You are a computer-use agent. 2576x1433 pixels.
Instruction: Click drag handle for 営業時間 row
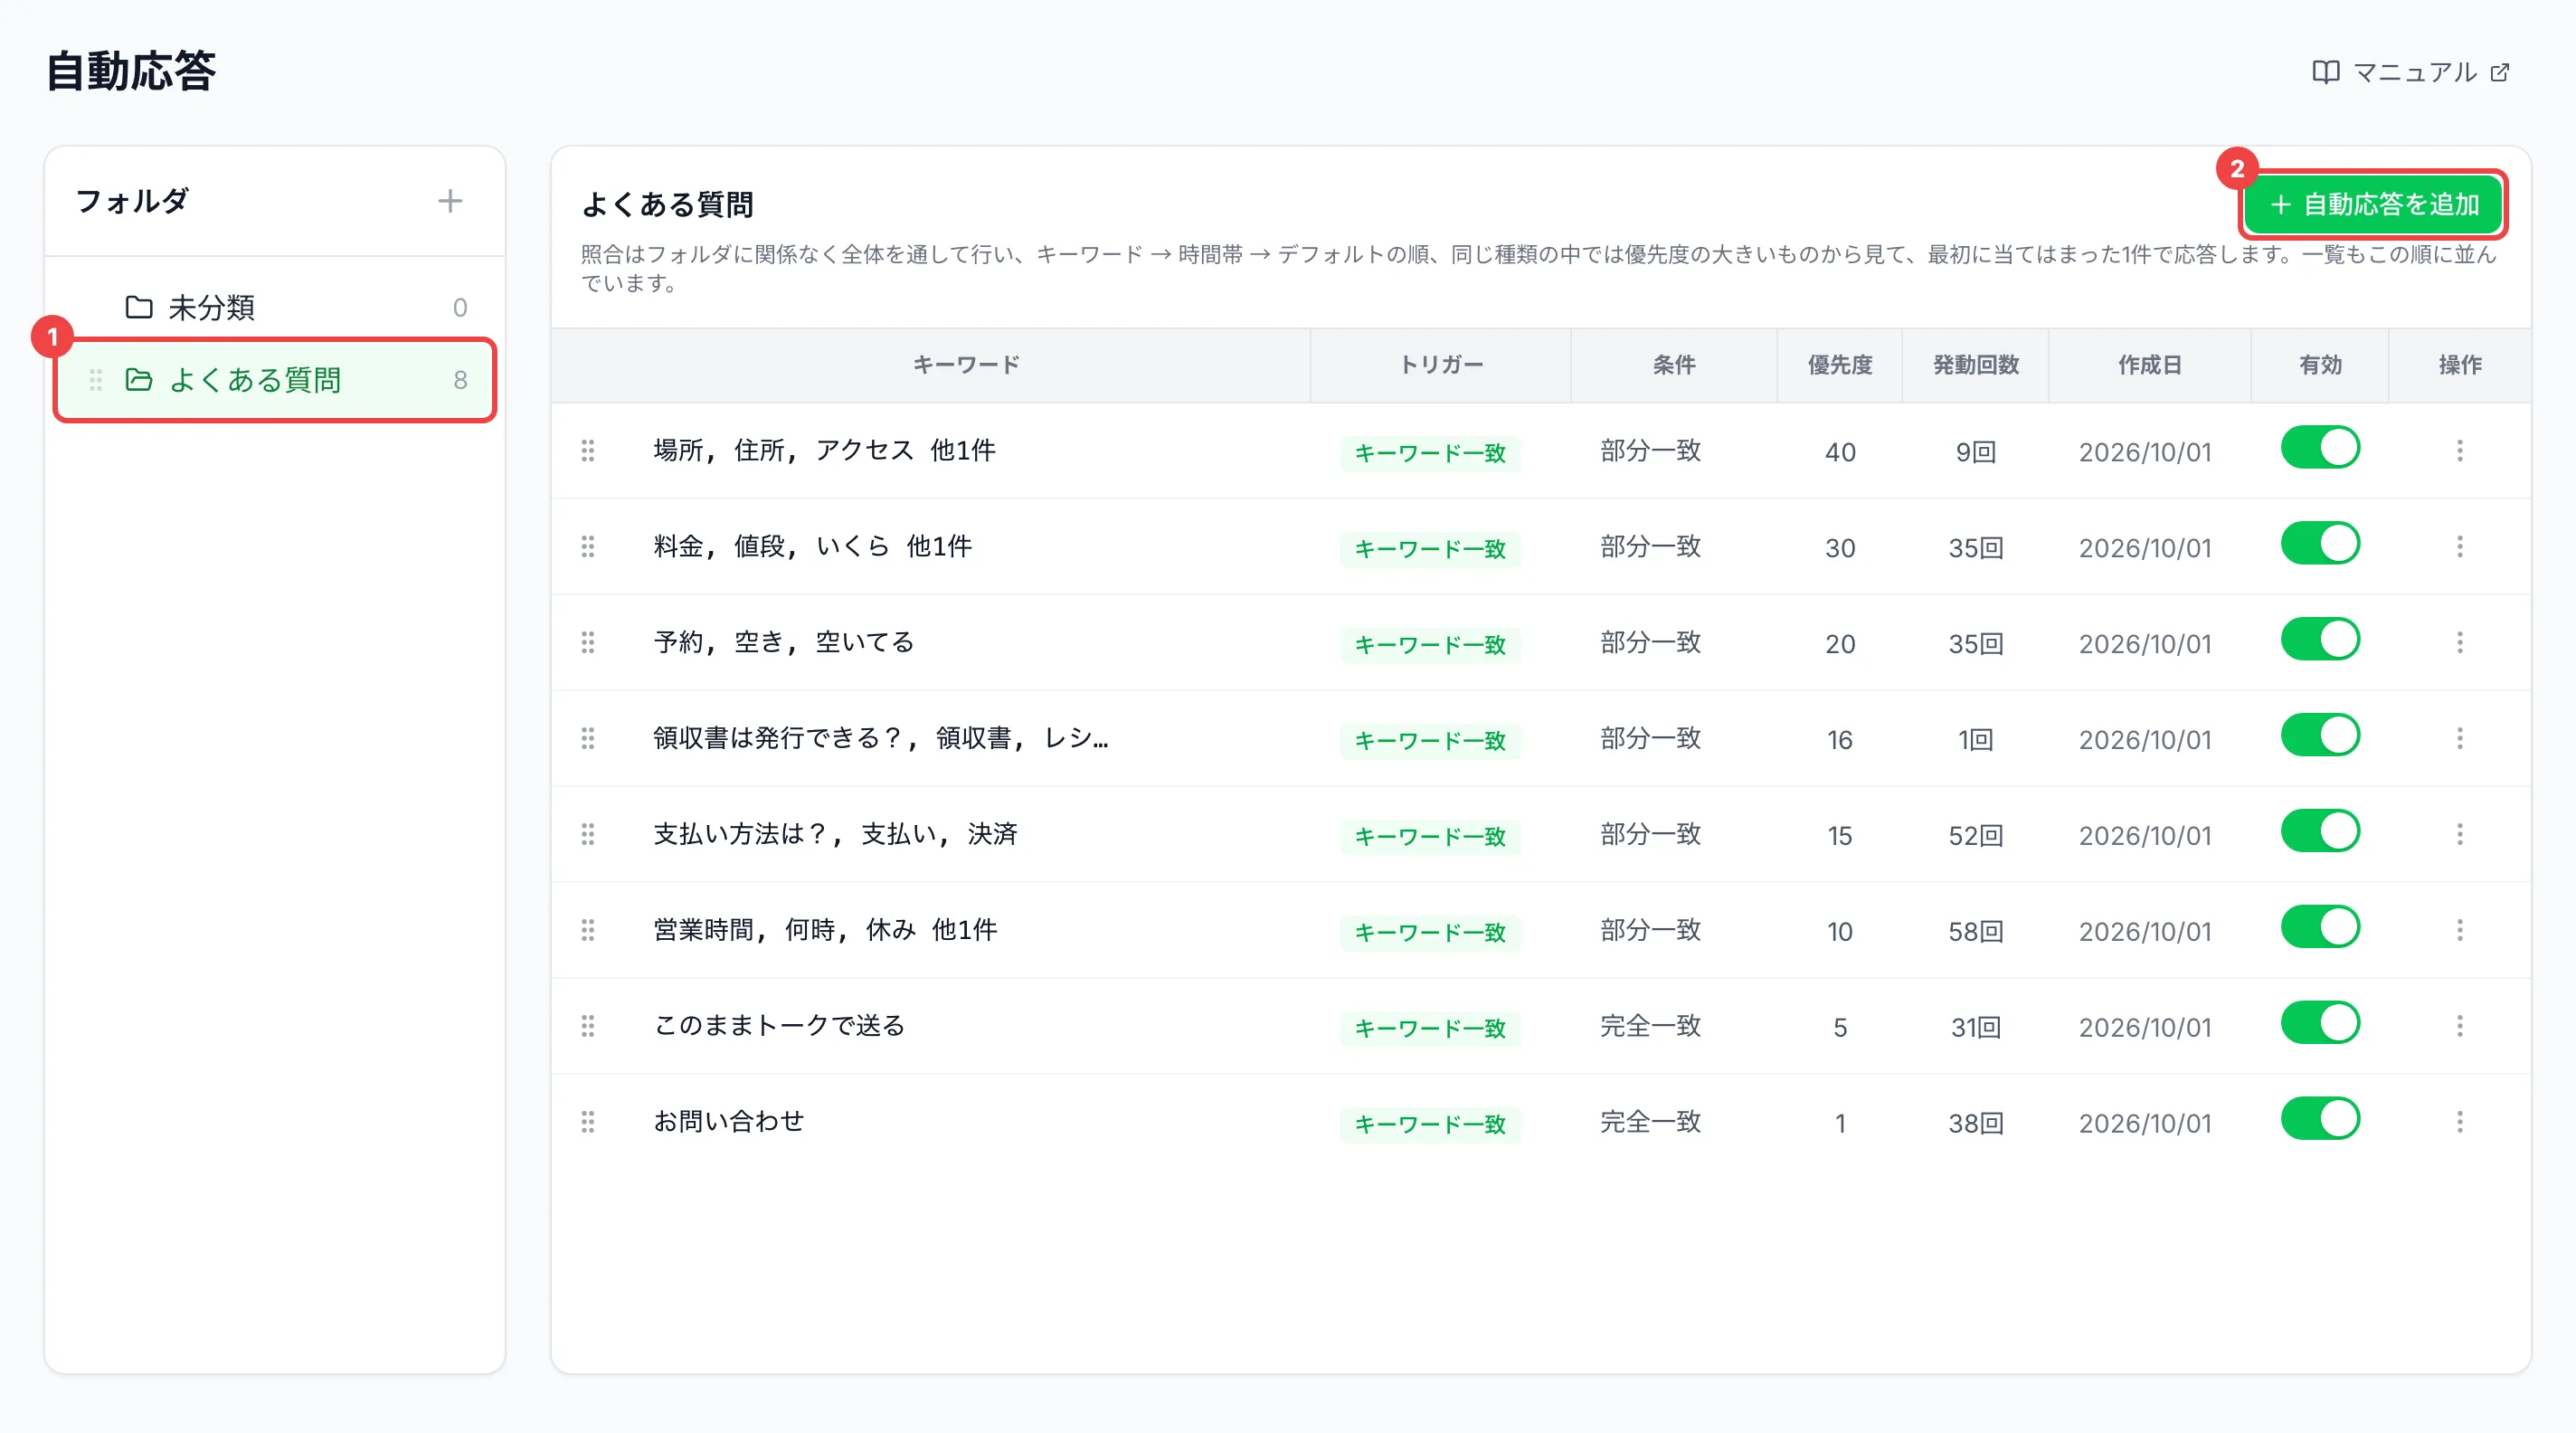(588, 931)
